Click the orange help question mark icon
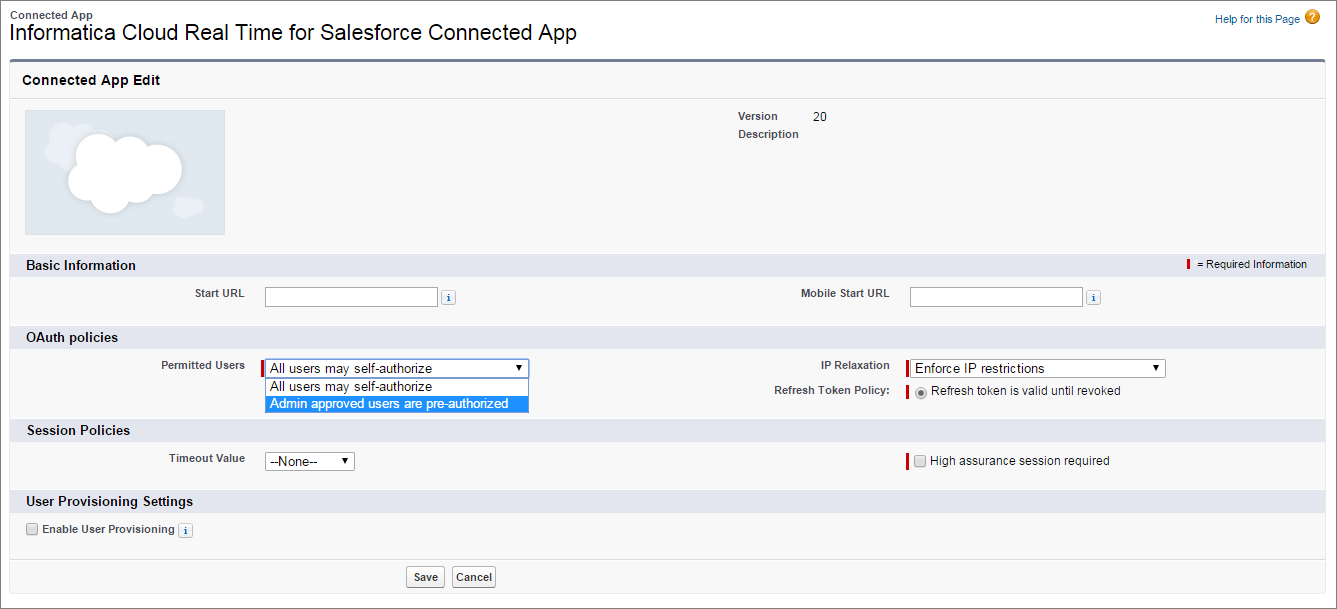Image resolution: width=1337 pixels, height=609 pixels. 1313,17
